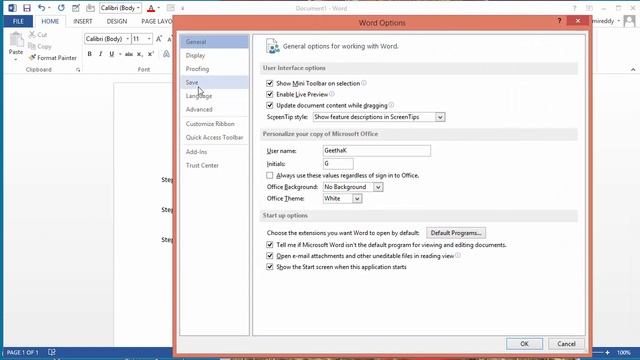Viewport: 640px width, 360px height.
Task: Open the Paste options dropdown arrow
Action: 16,60
